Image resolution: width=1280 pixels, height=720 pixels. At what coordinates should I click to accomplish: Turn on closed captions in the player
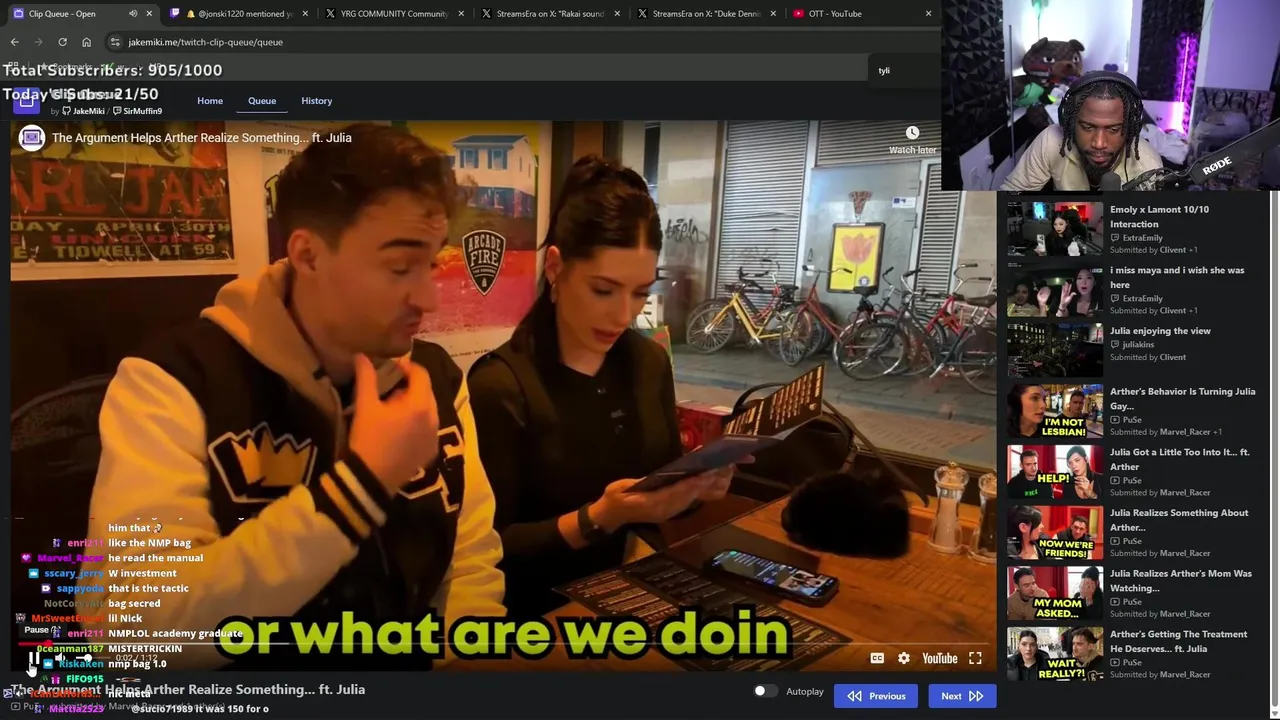(x=877, y=658)
